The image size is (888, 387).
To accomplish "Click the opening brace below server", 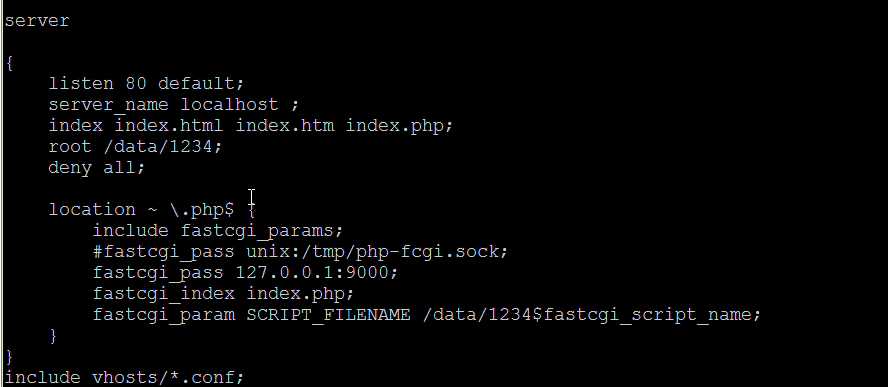I will pos(9,63).
